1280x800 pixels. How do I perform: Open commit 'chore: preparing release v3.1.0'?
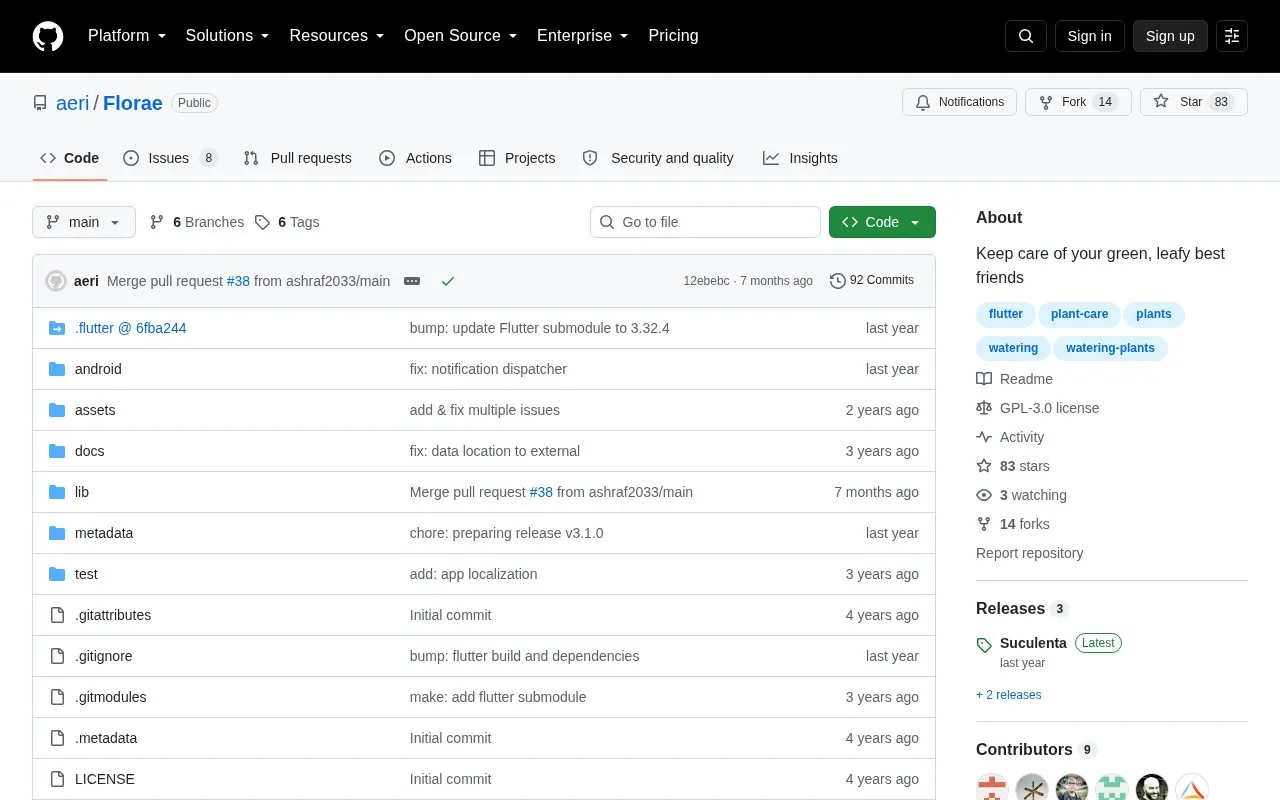(507, 533)
